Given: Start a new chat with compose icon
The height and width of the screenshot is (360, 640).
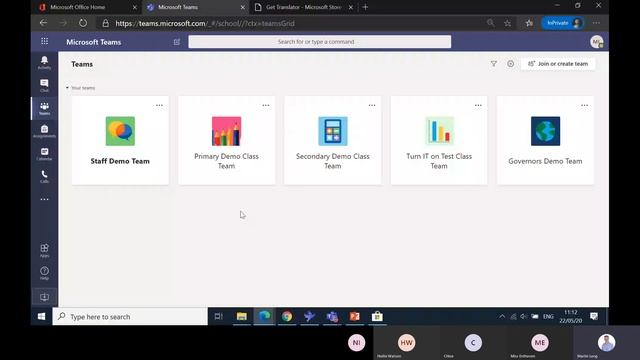Looking at the screenshot, I should 177,42.
